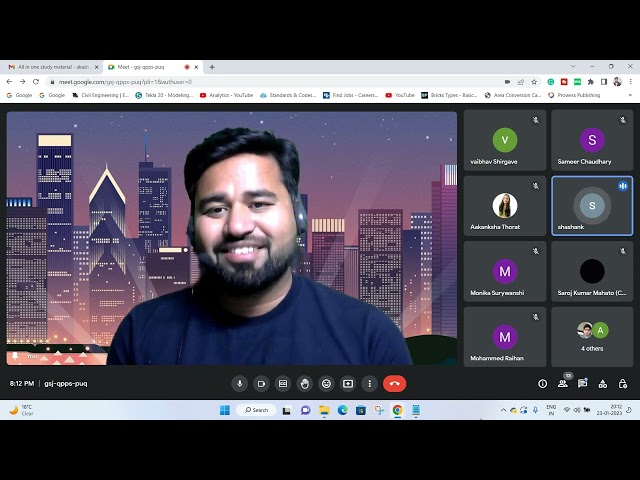Switch to Gmail study material tab
This screenshot has height=480, width=640.
coord(51,67)
